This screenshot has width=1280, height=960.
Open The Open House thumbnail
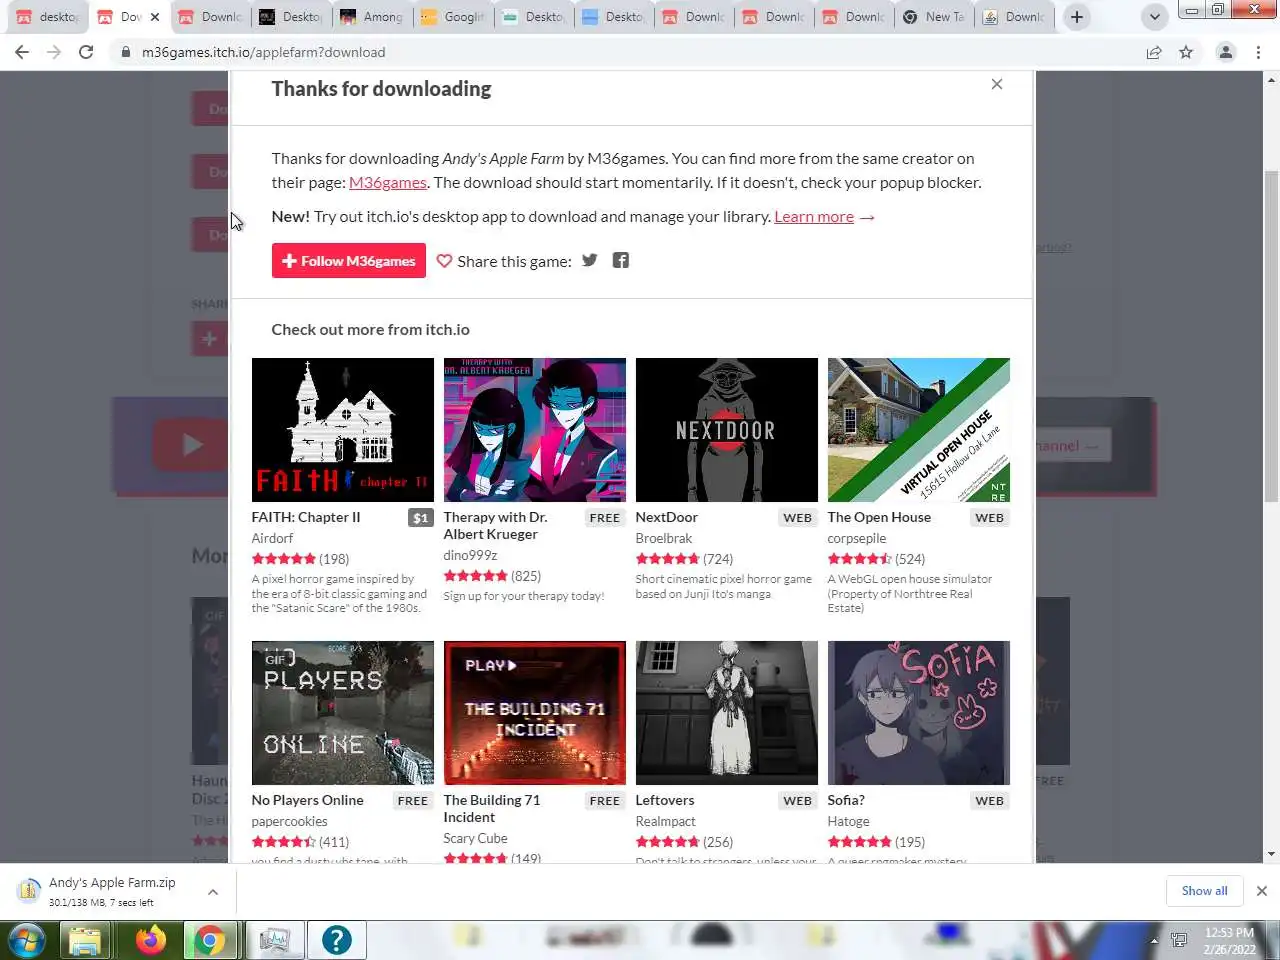(919, 430)
